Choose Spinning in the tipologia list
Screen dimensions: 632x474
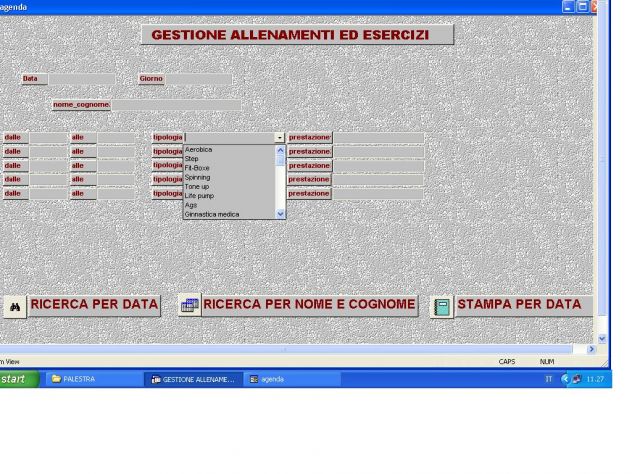click(230, 177)
